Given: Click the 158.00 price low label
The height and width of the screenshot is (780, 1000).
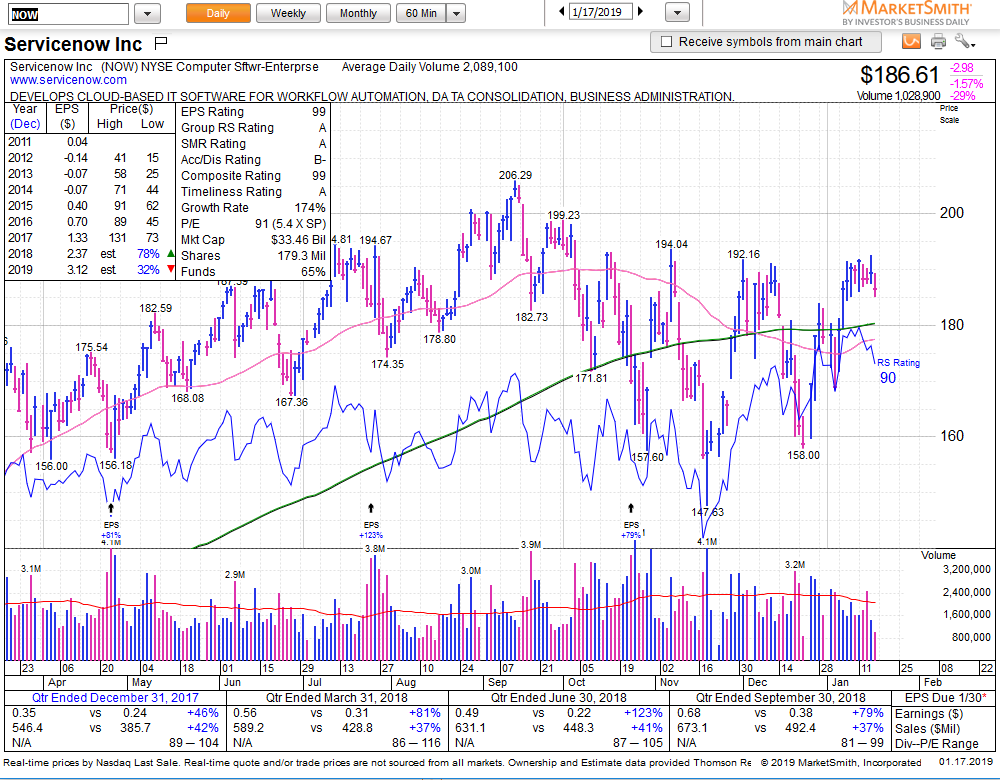Looking at the screenshot, I should coord(804,455).
